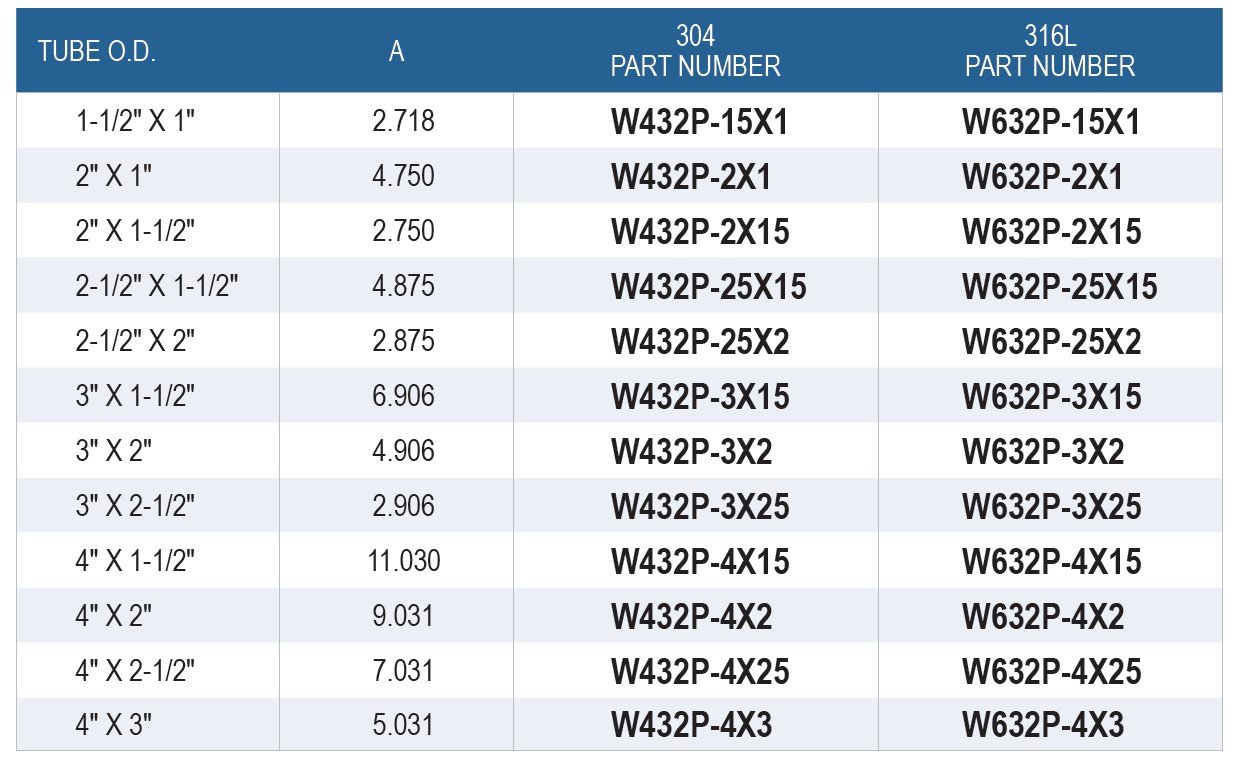The height and width of the screenshot is (761, 1241).
Task: Click the 304 PART NUMBER header
Action: [696, 51]
